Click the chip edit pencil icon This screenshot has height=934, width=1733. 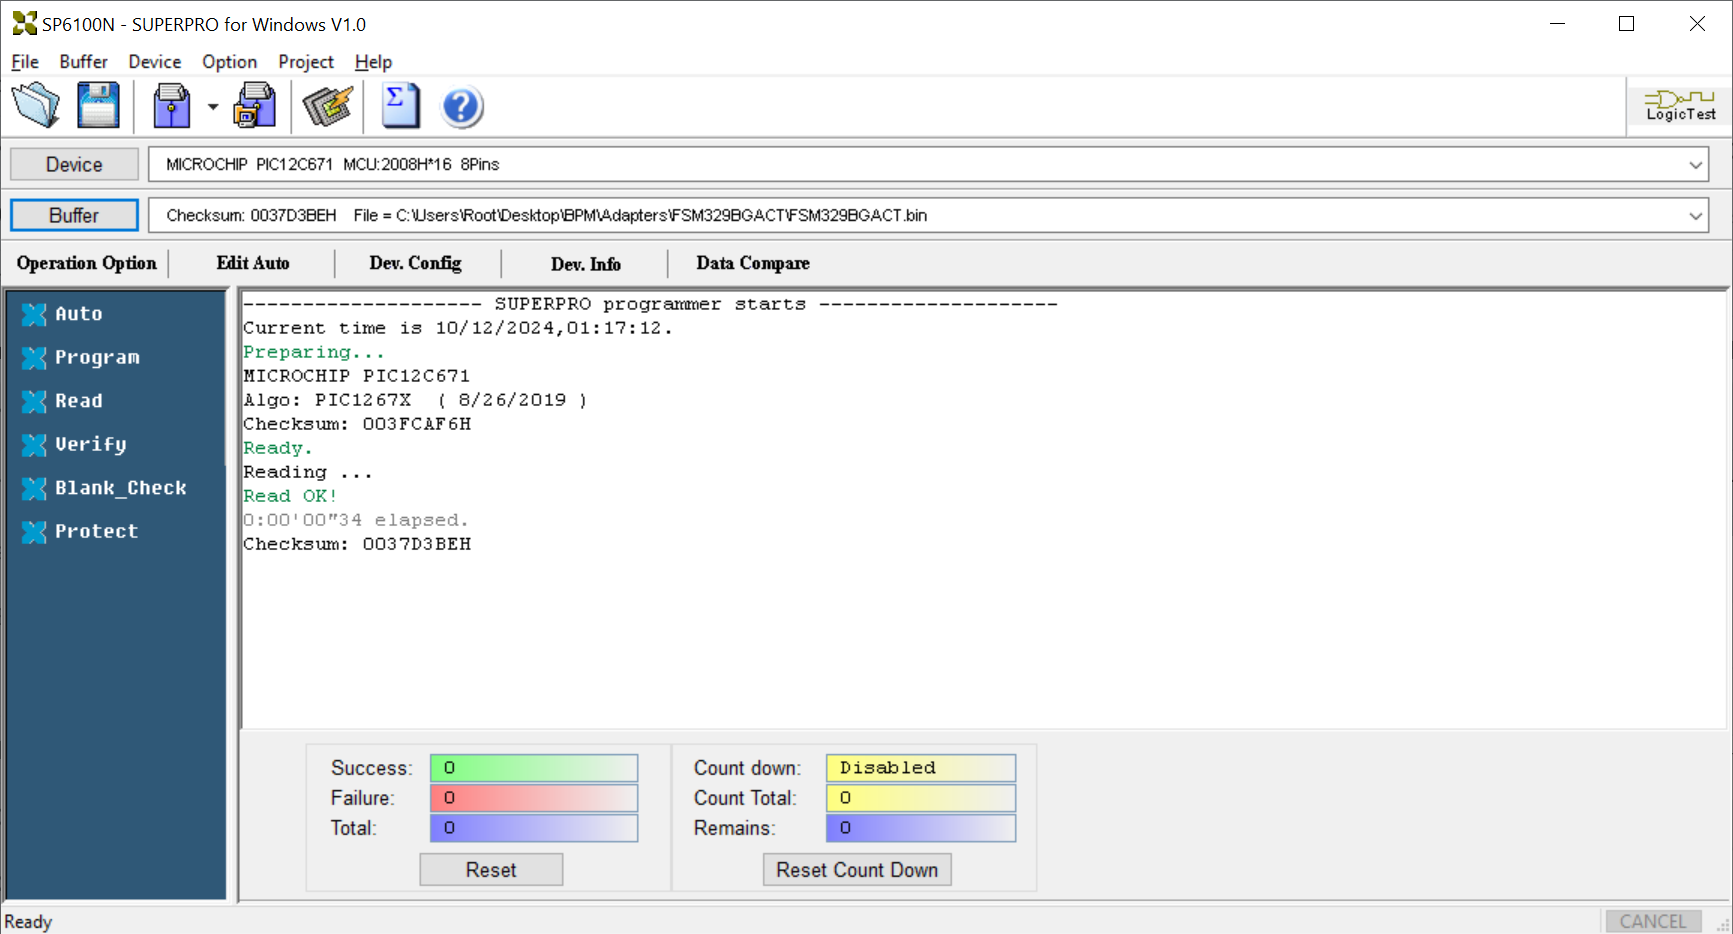[x=328, y=106]
